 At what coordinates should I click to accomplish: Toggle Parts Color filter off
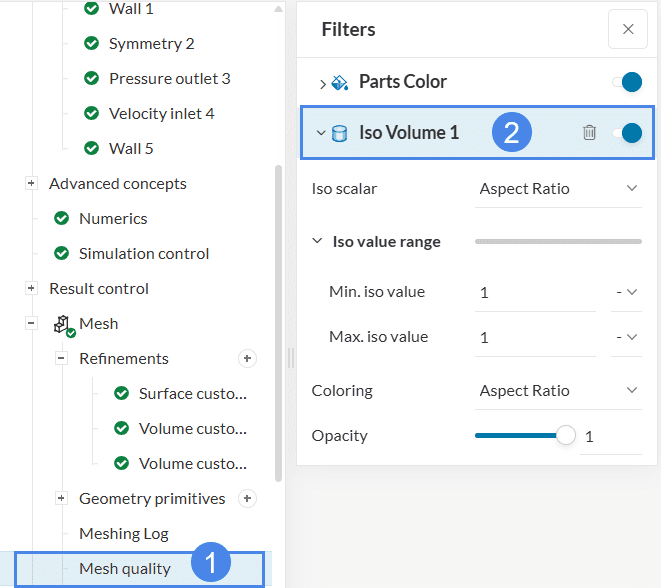626,82
